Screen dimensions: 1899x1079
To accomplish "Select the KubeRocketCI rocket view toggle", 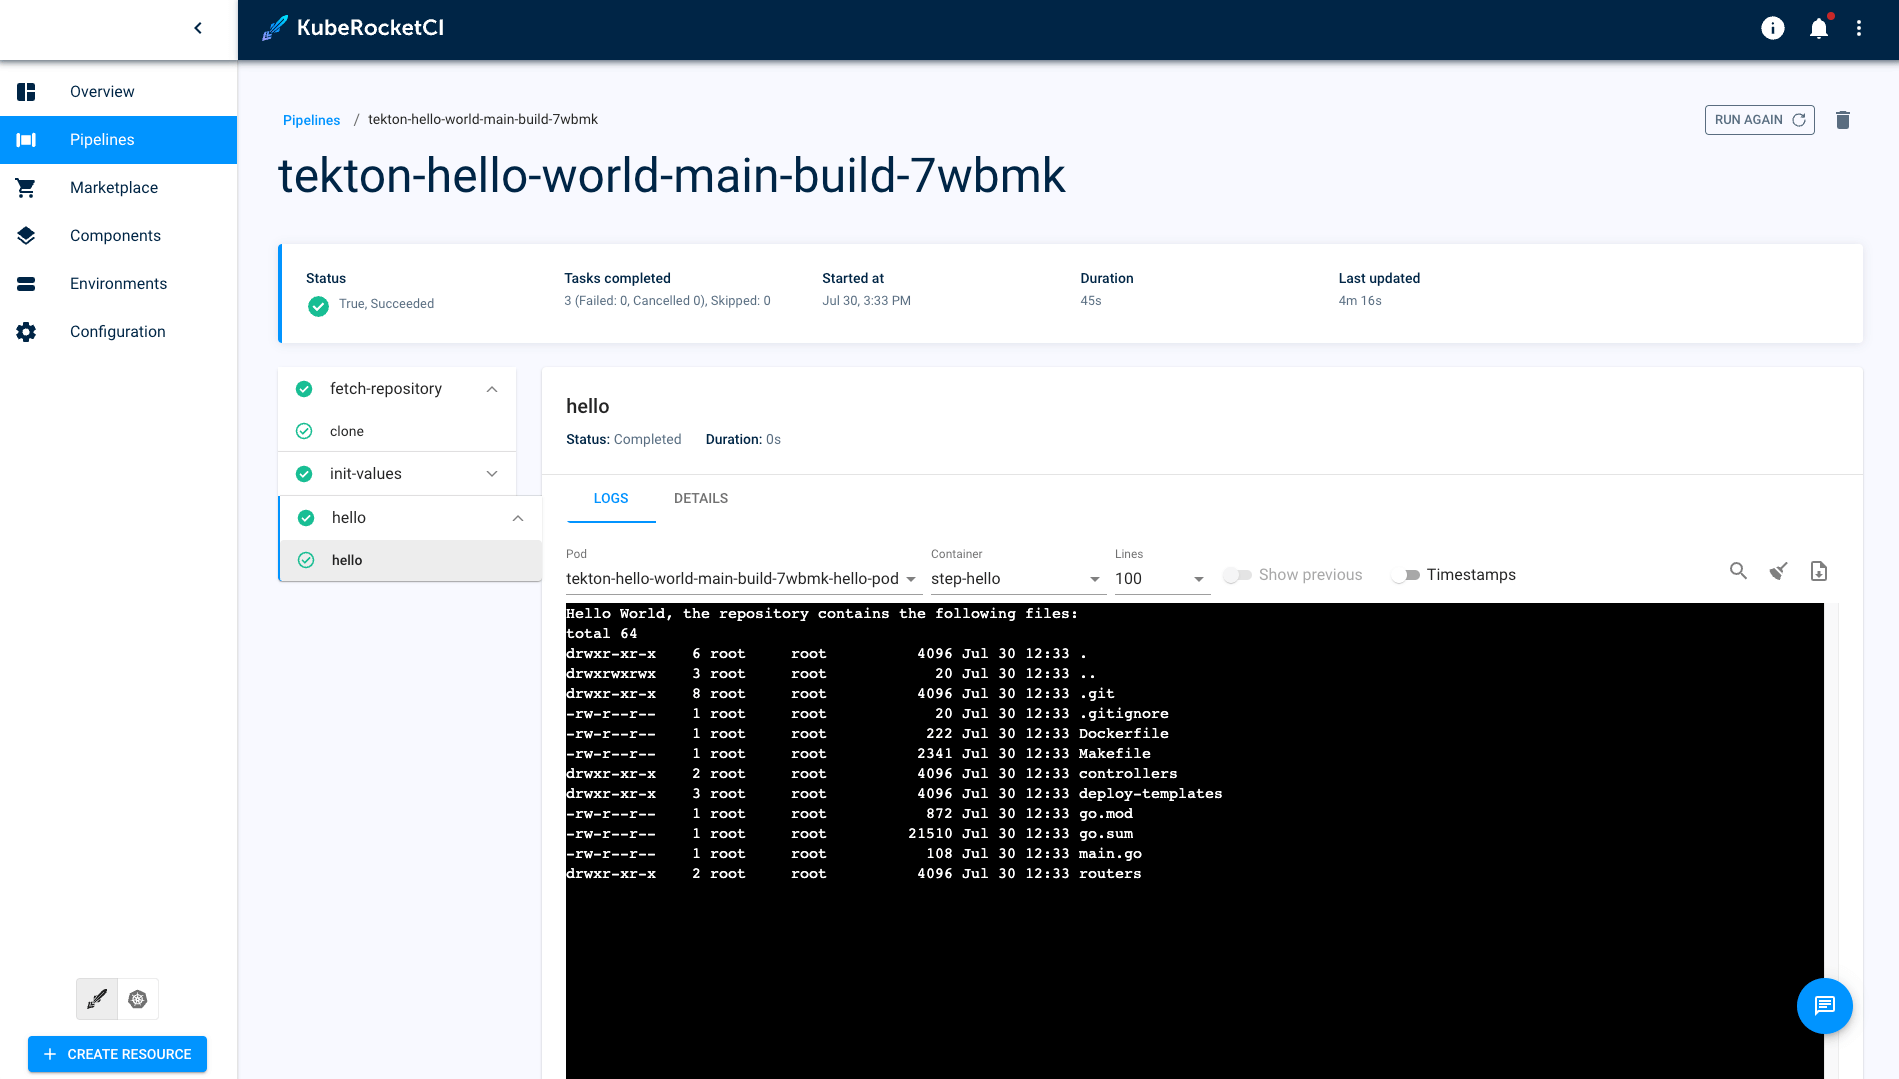I will pyautogui.click(x=96, y=998).
